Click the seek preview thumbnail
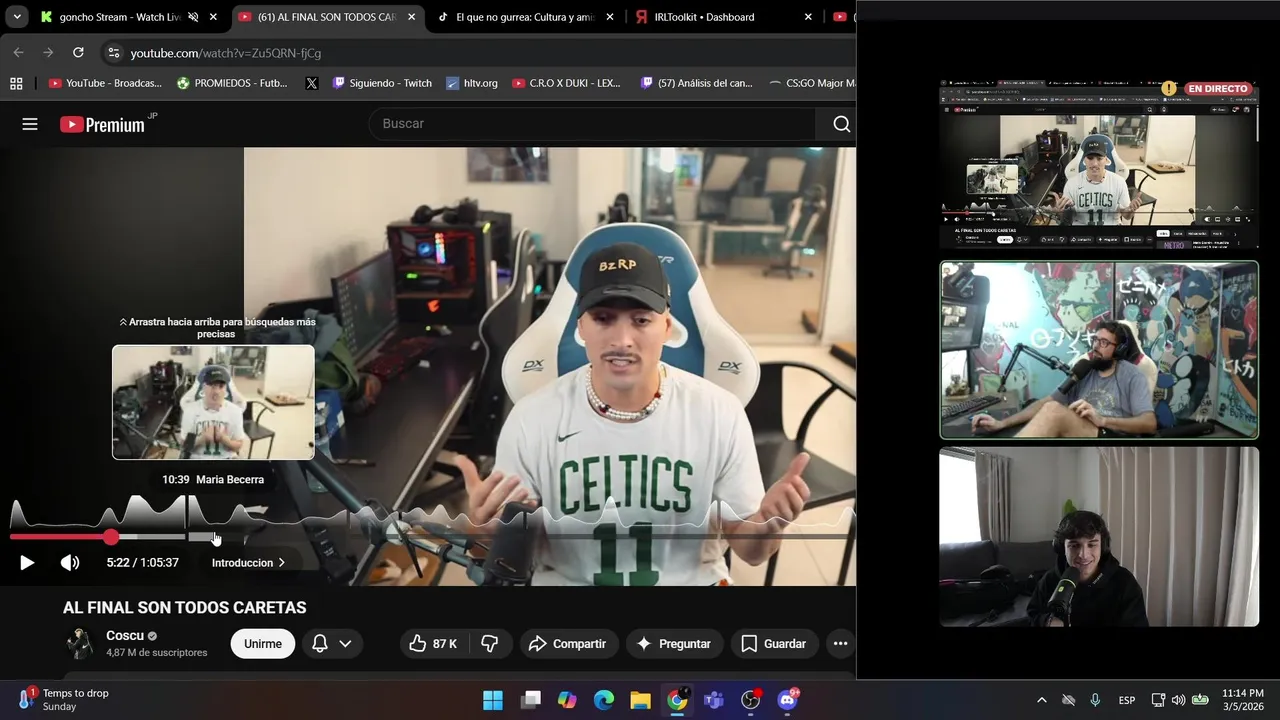This screenshot has width=1280, height=720. (213, 402)
